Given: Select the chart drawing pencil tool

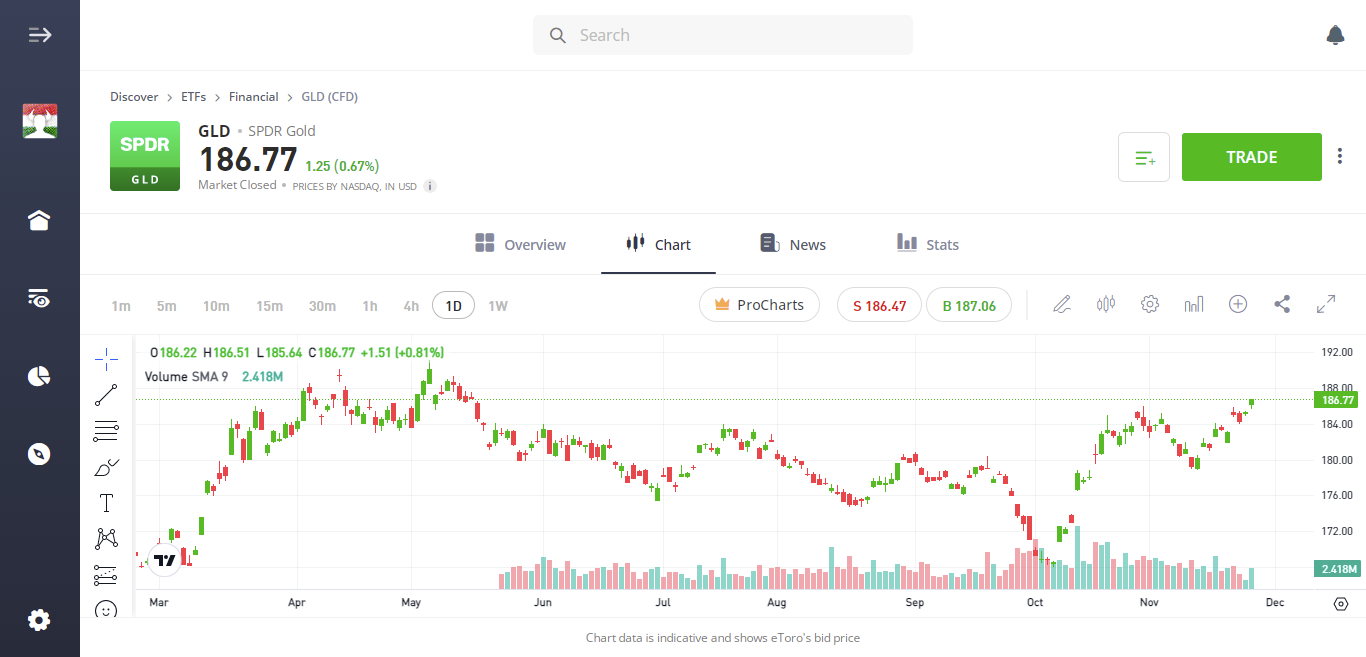Looking at the screenshot, I should (1062, 304).
